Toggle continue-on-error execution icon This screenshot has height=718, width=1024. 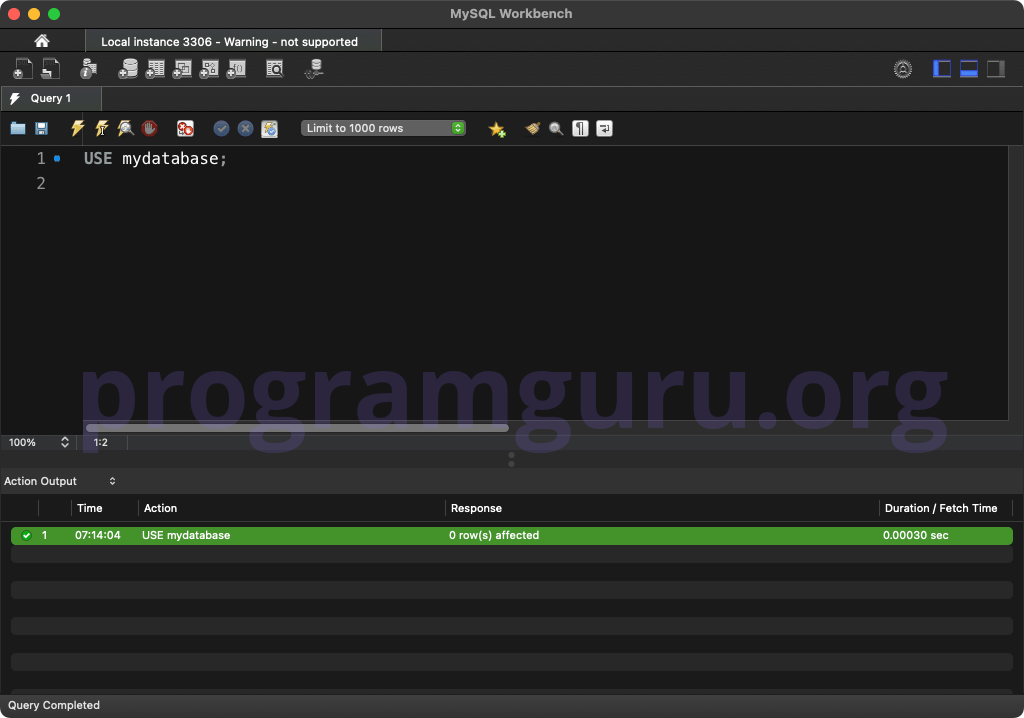tap(185, 128)
